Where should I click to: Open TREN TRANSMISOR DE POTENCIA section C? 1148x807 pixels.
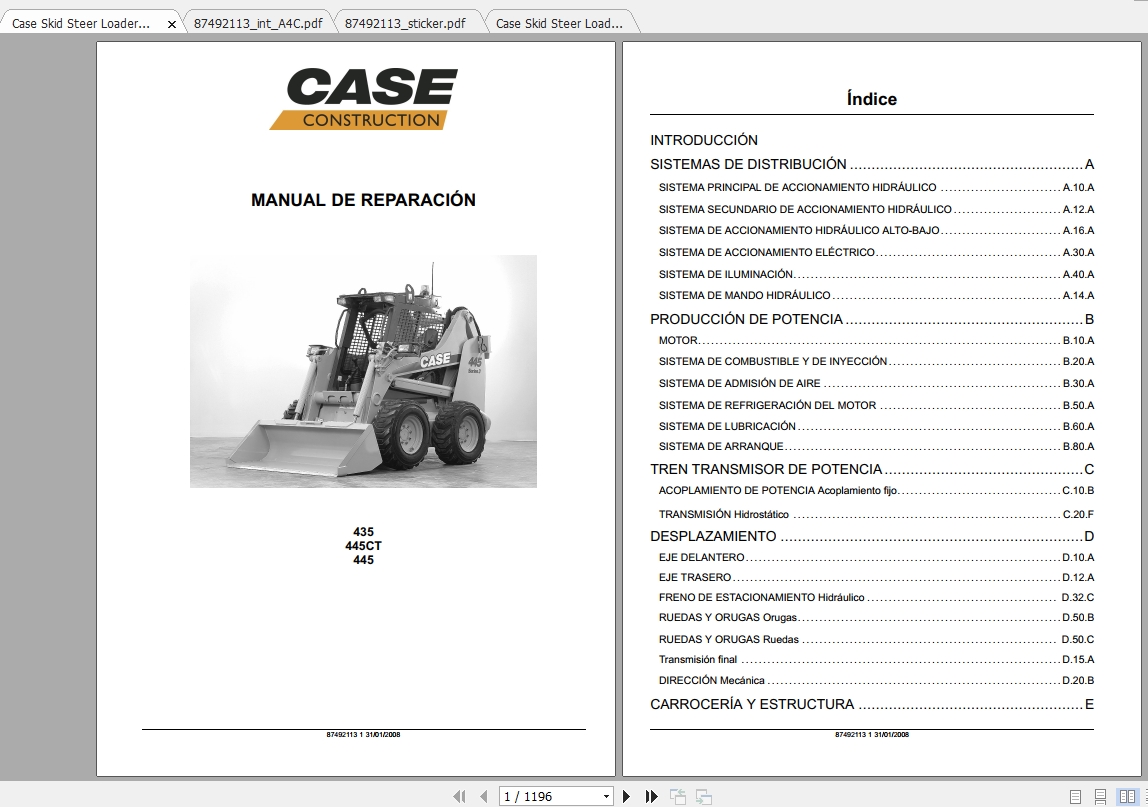[x=872, y=469]
